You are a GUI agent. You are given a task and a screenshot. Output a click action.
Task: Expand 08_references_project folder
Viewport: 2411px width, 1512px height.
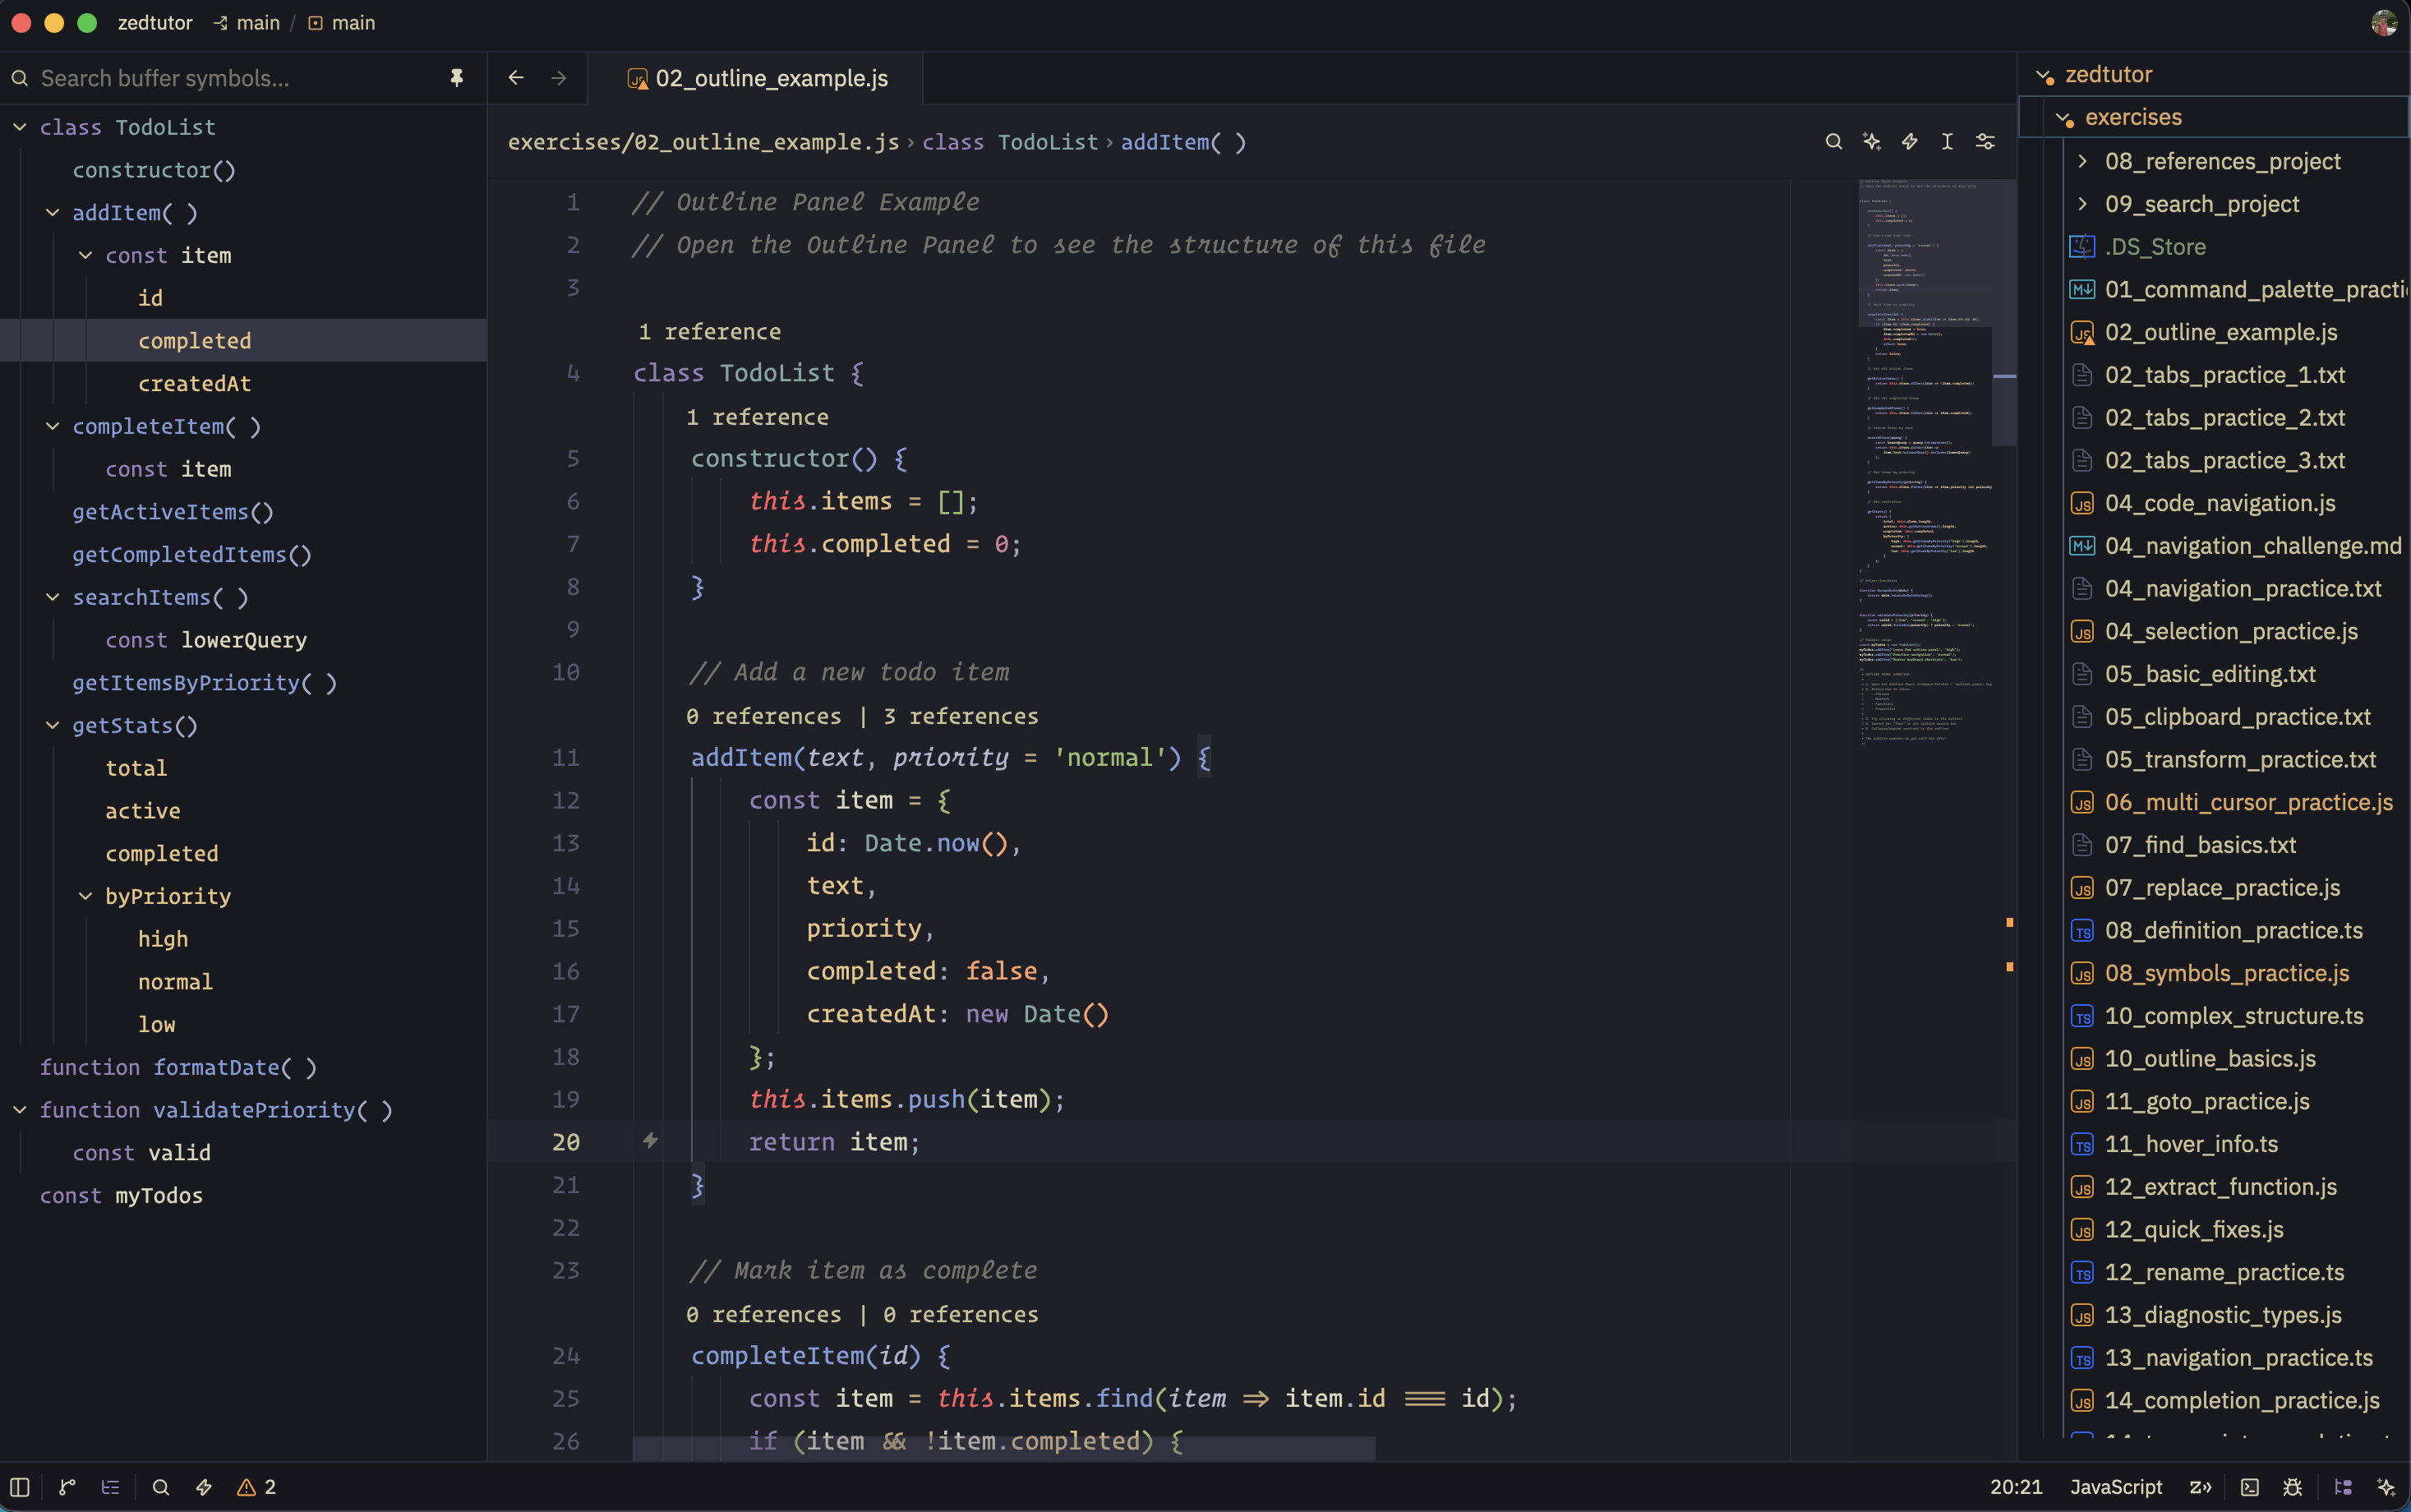point(2082,161)
